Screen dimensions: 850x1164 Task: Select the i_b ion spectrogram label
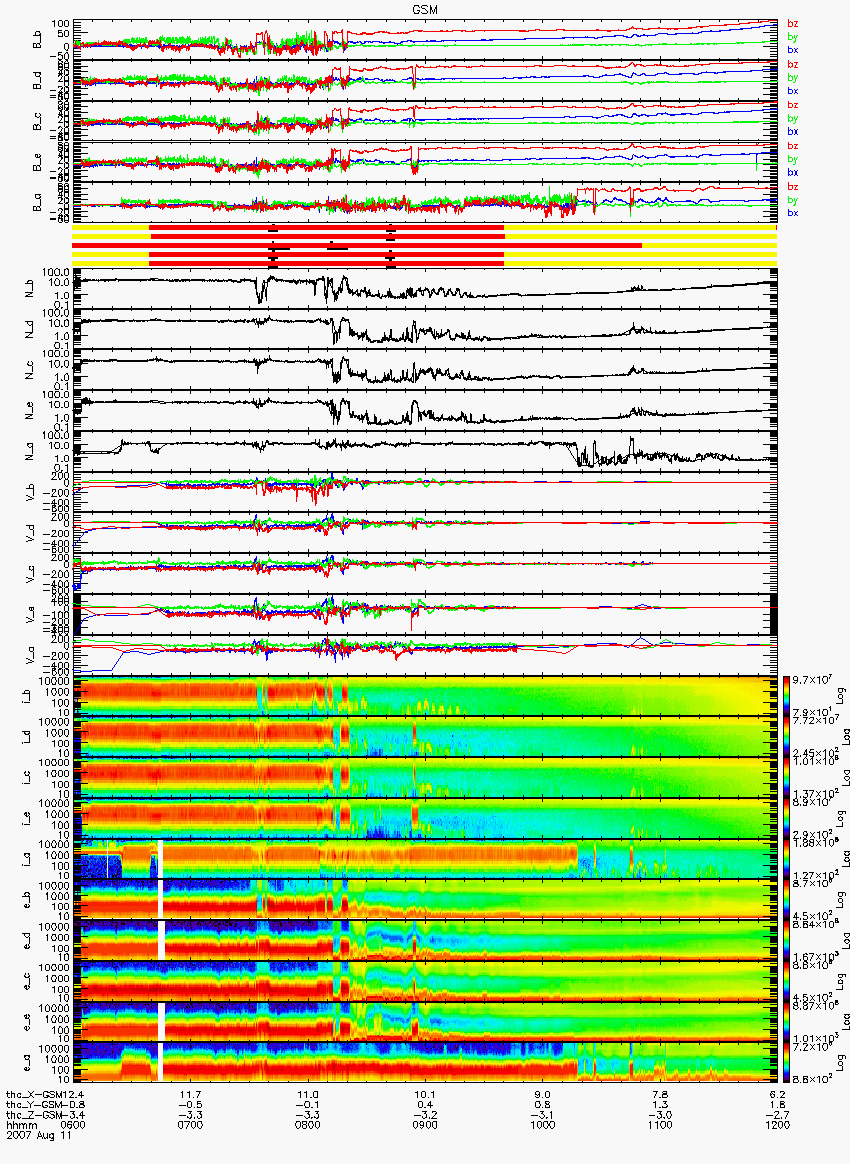[x=28, y=696]
